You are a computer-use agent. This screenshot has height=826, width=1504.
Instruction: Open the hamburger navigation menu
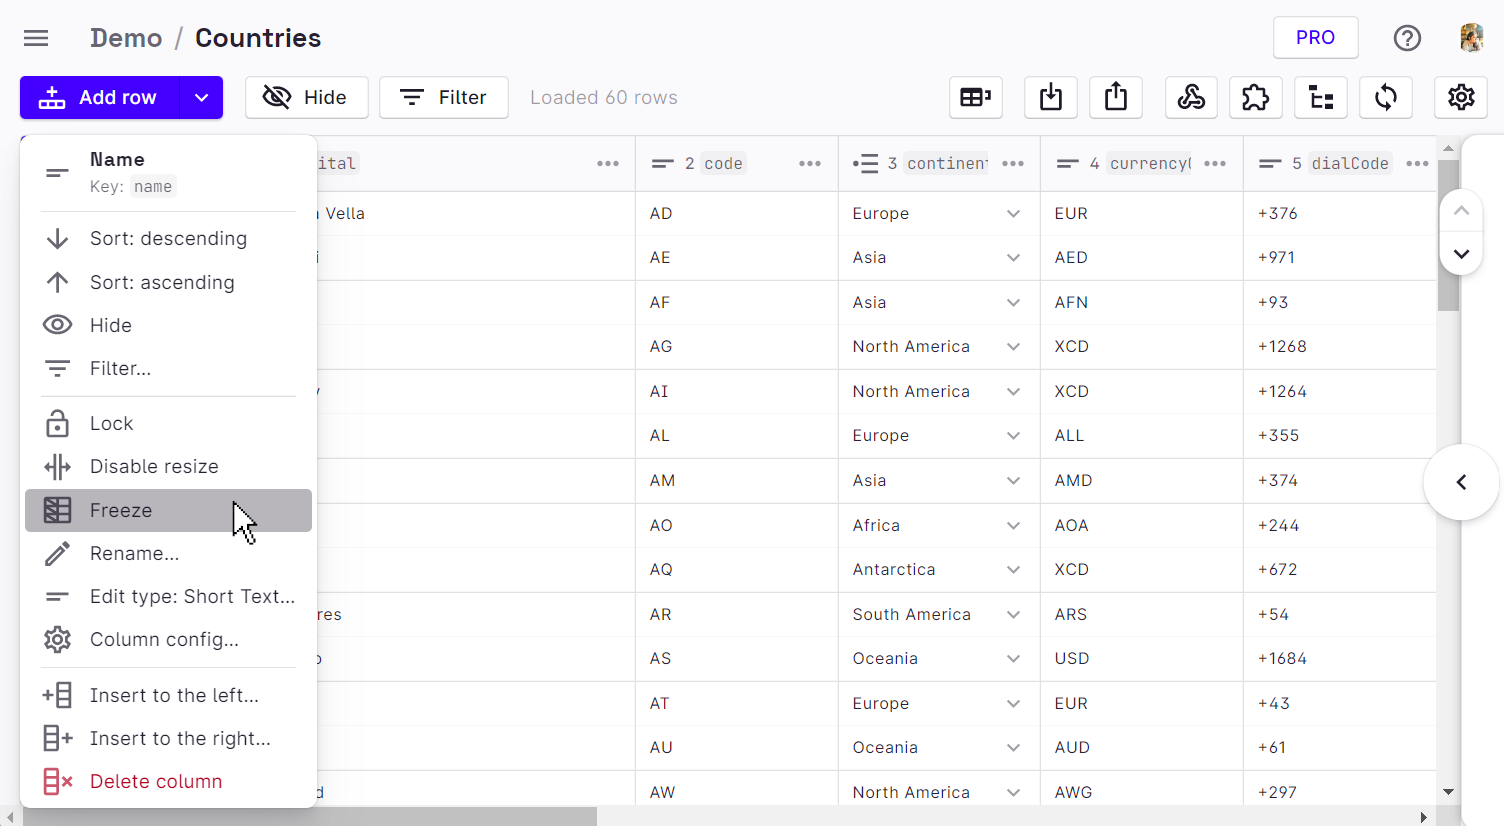[x=36, y=38]
